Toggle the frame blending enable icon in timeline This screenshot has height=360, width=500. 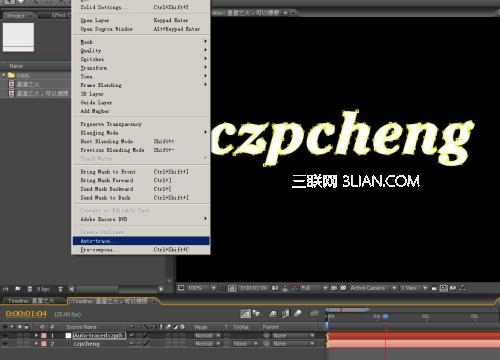286,314
